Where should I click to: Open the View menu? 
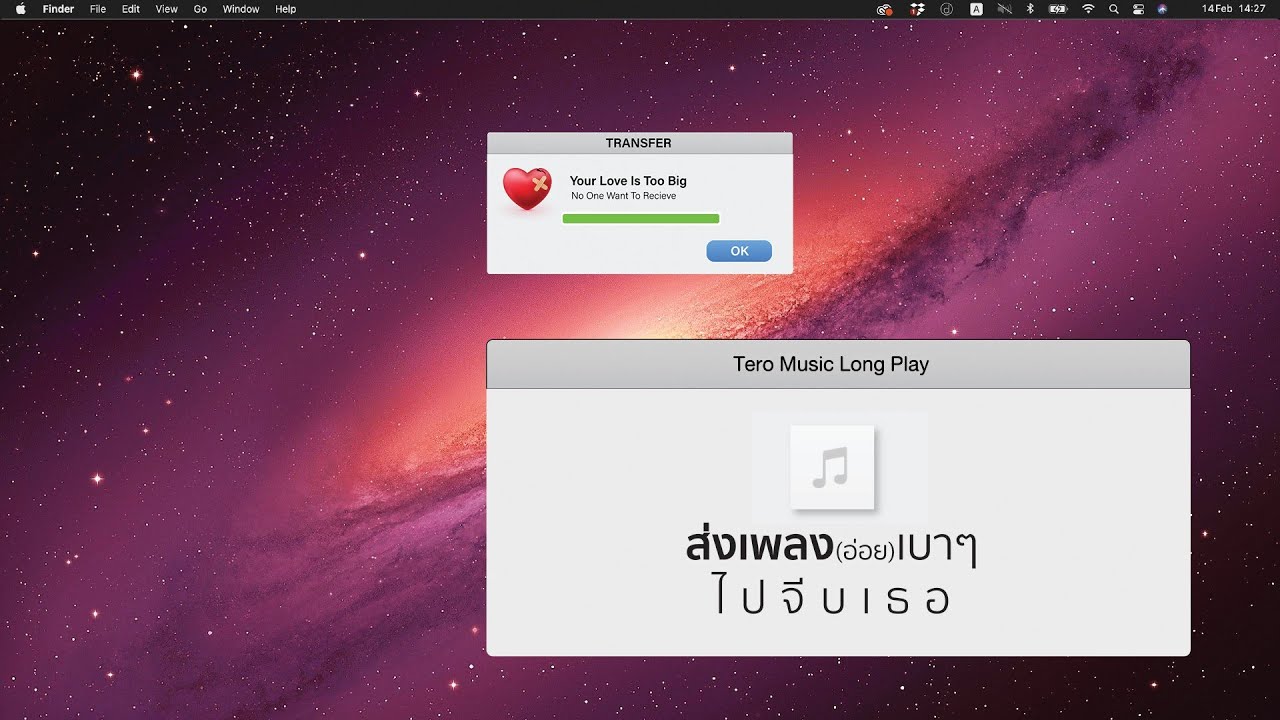click(x=167, y=9)
